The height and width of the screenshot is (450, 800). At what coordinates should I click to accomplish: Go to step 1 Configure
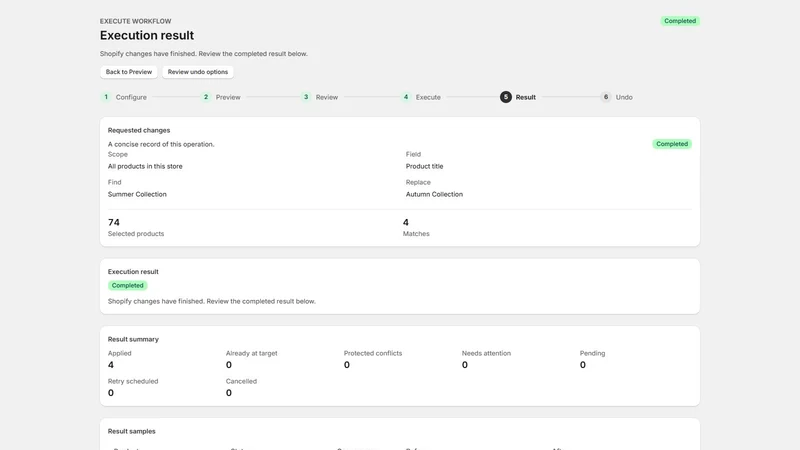[x=123, y=97]
